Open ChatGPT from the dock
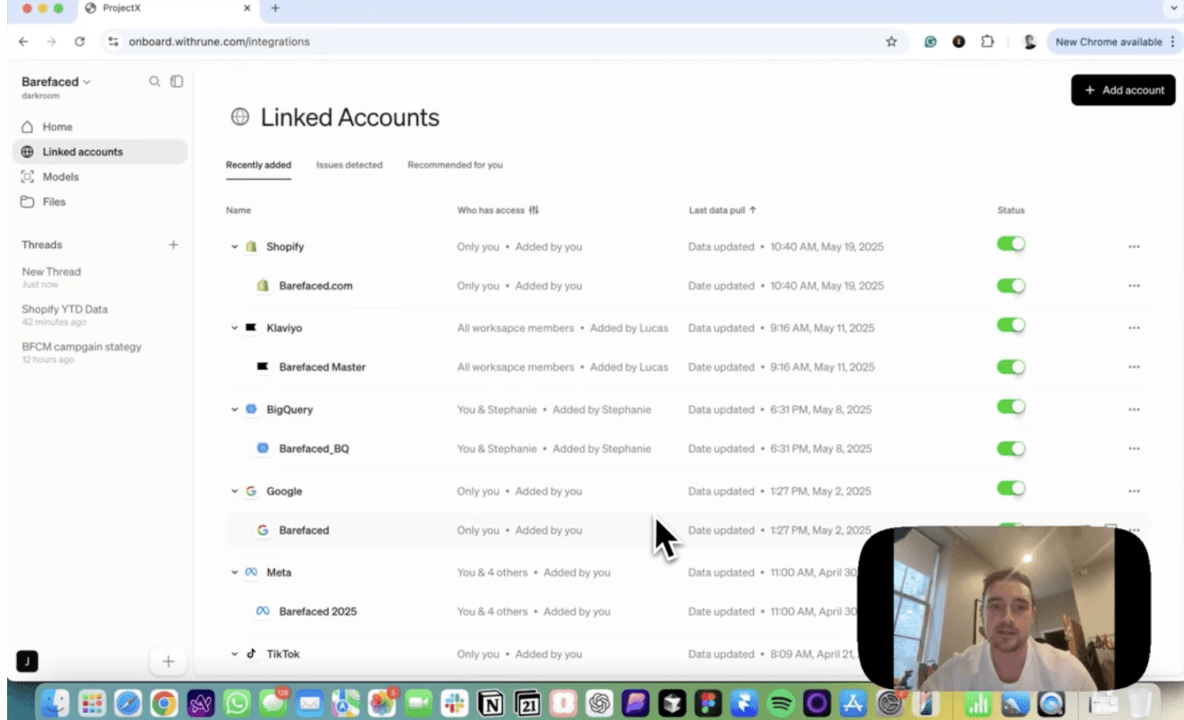The width and height of the screenshot is (1184, 720). [x=600, y=704]
